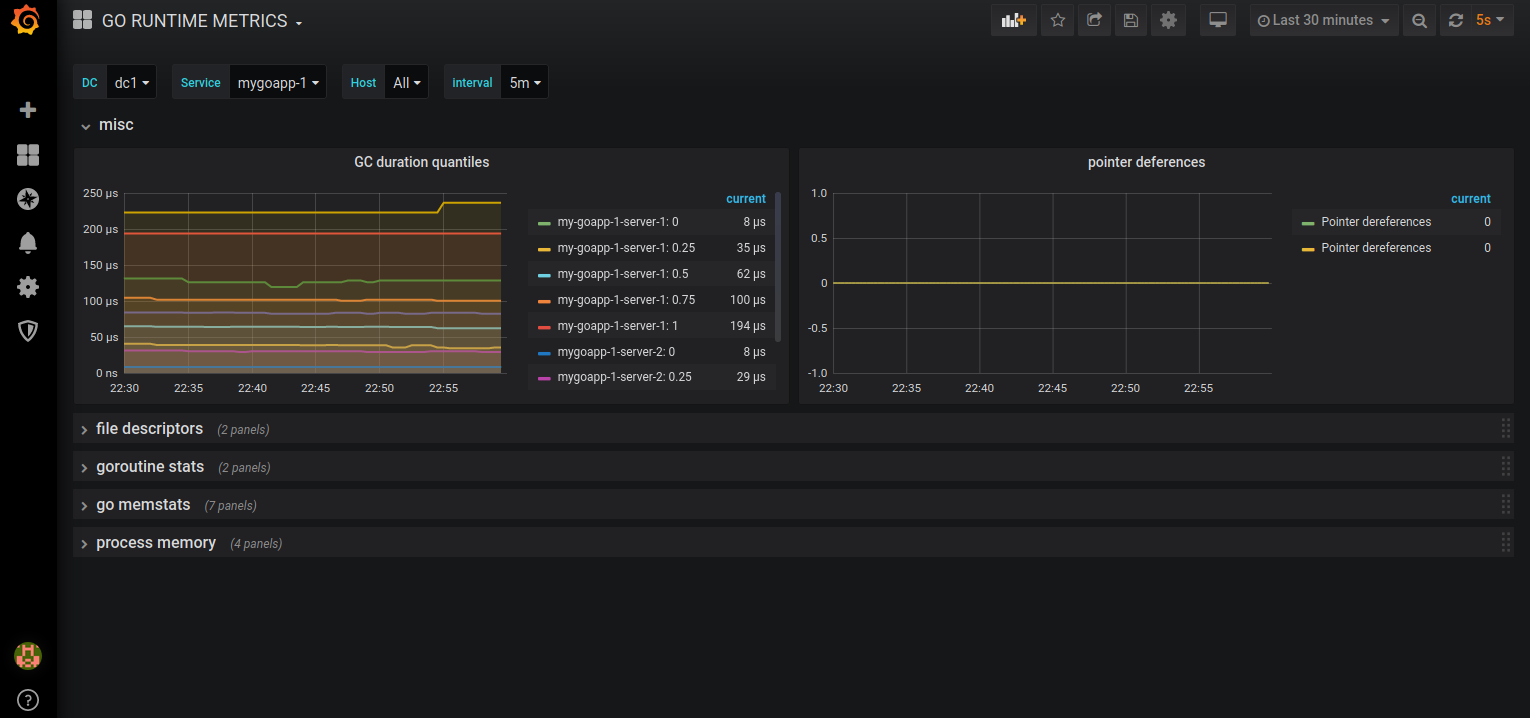This screenshot has width=1530, height=718.
Task: Click the GC legend vertical scrollbar
Action: 778,266
